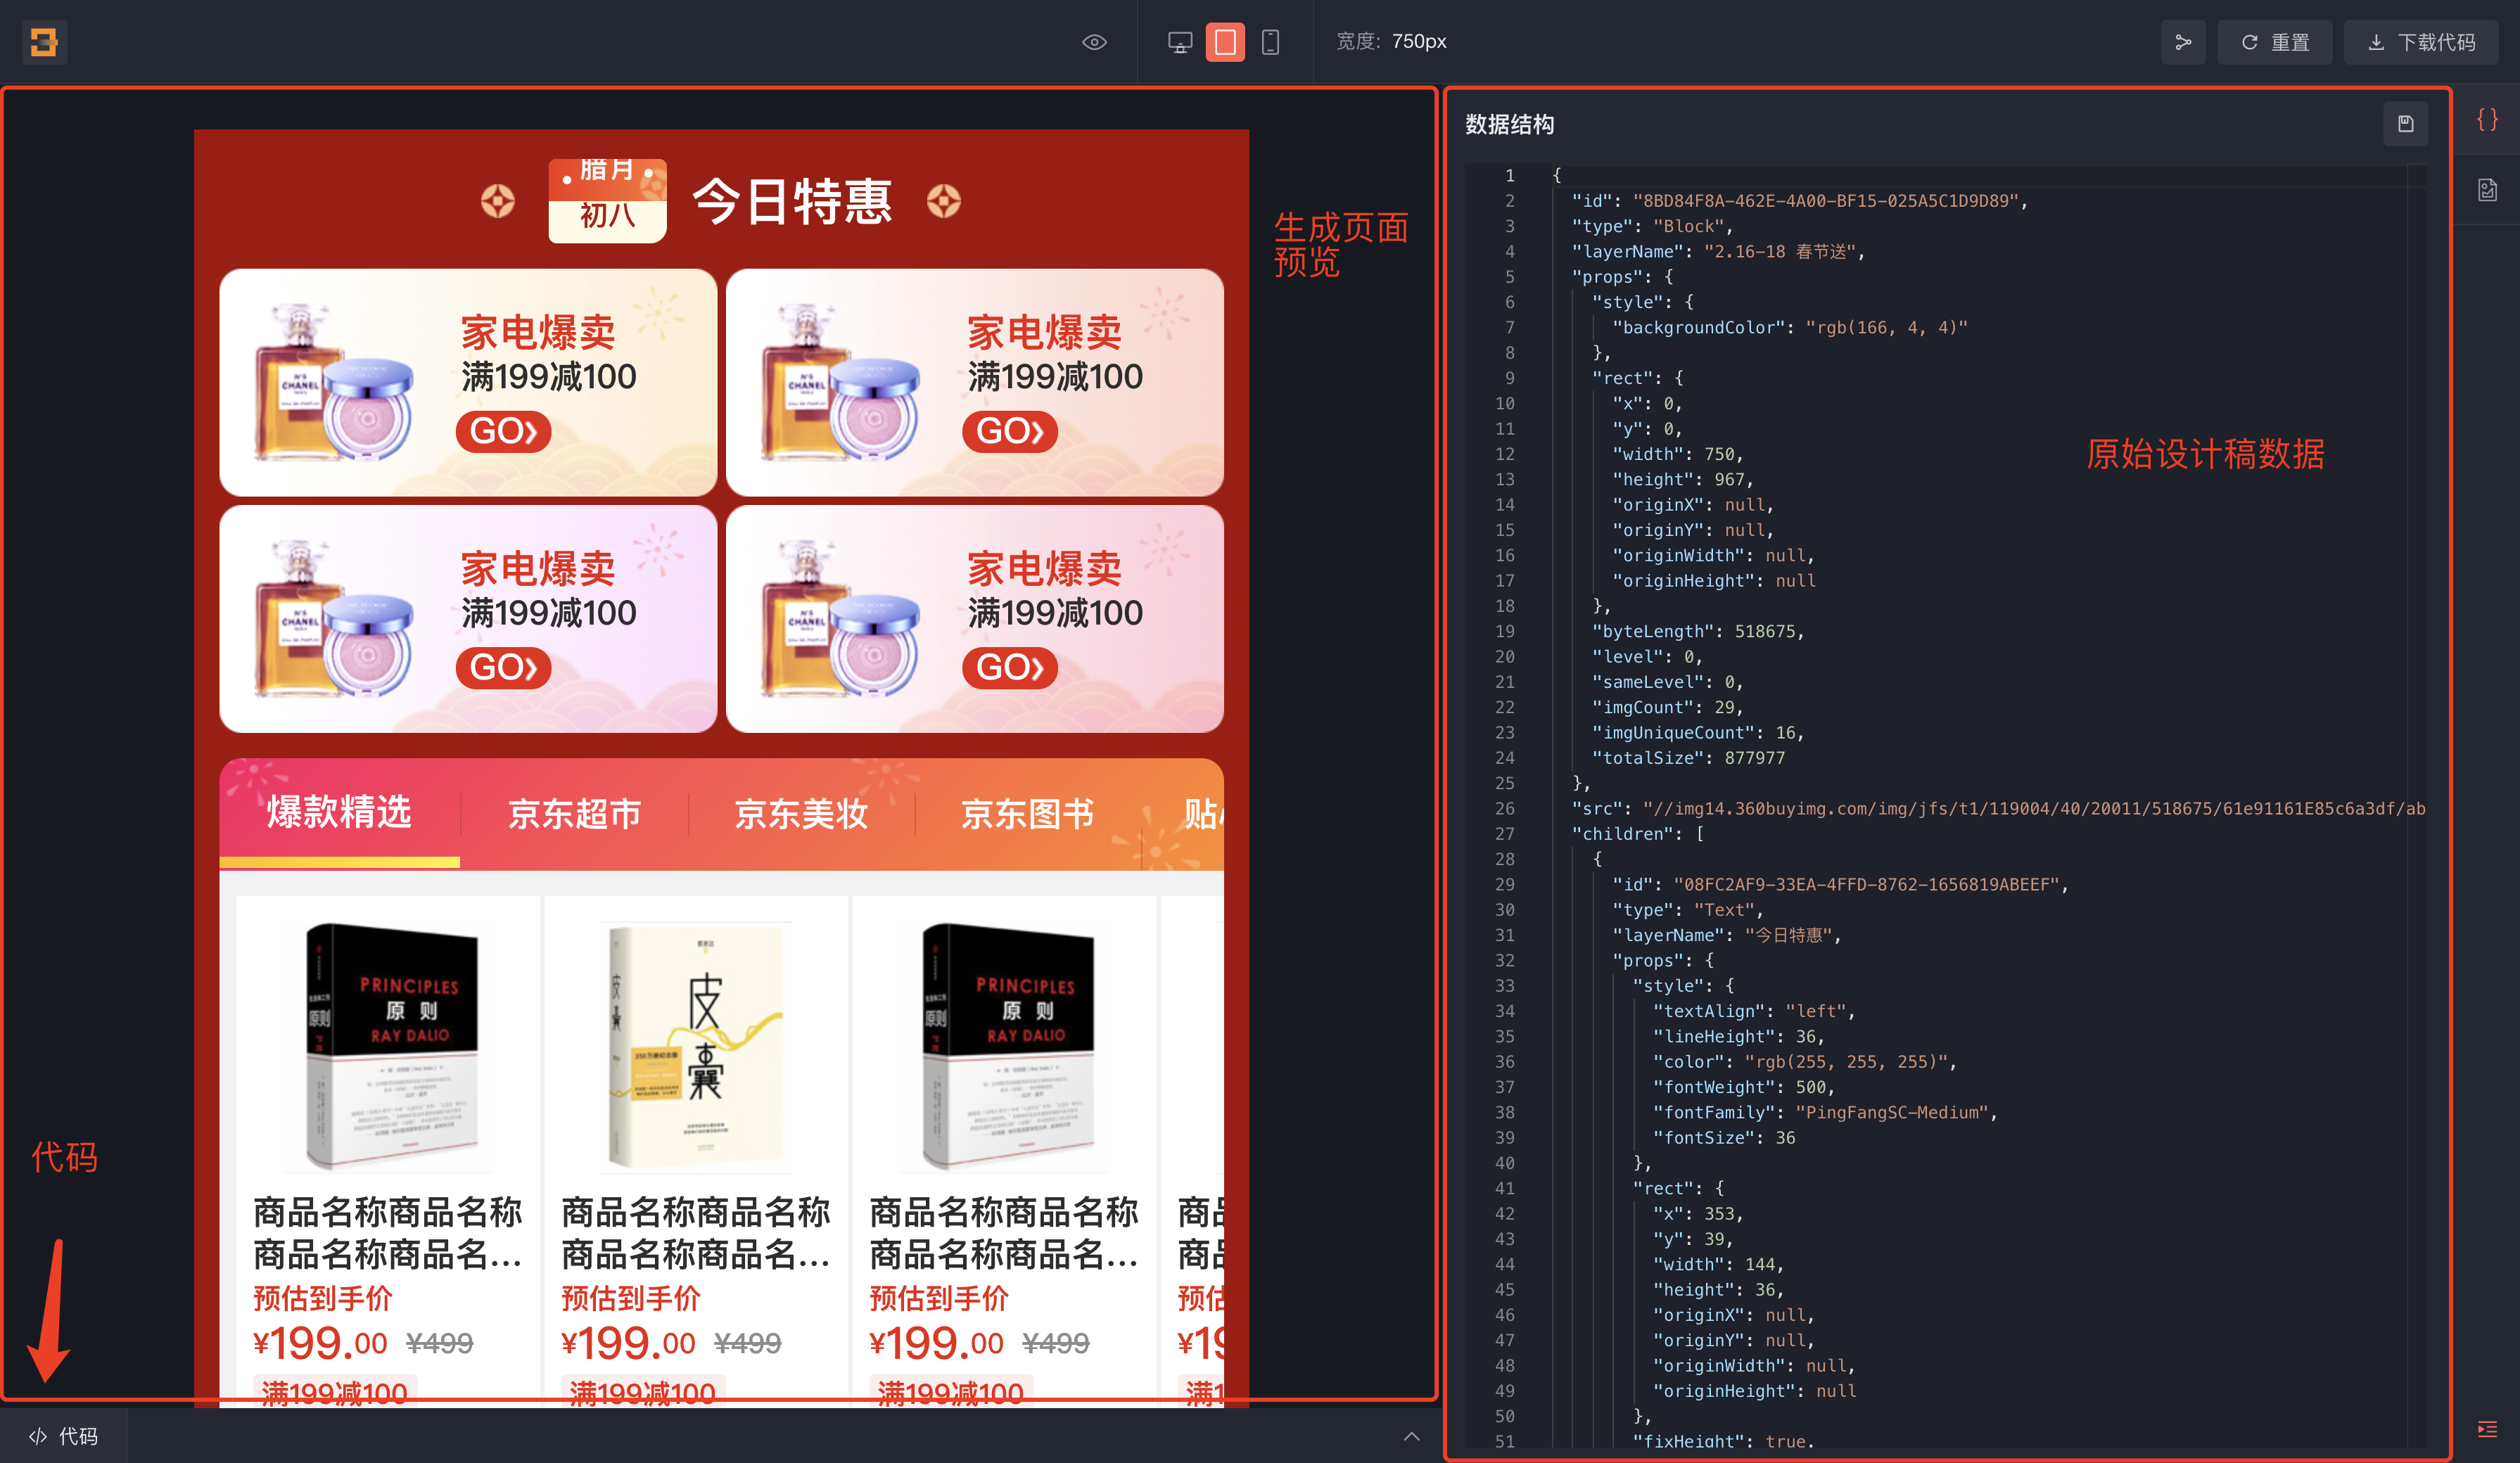2520x1463 pixels.
Task: Click the indent icon at bottom right
Action: coord(2487,1429)
